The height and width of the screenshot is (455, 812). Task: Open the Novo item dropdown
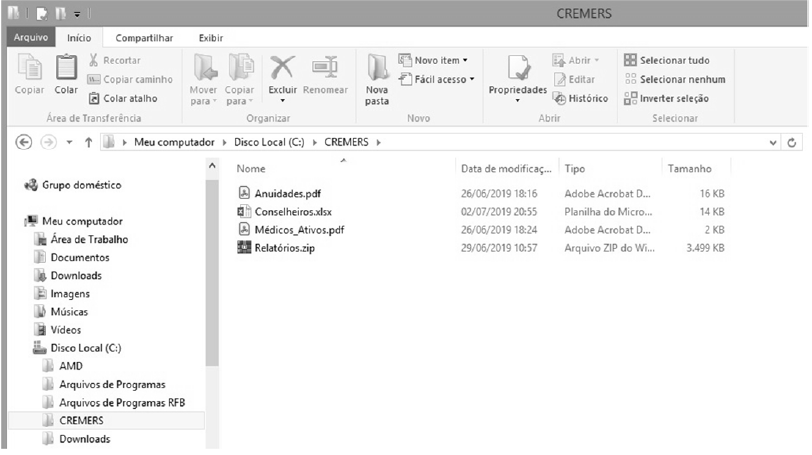pos(433,60)
